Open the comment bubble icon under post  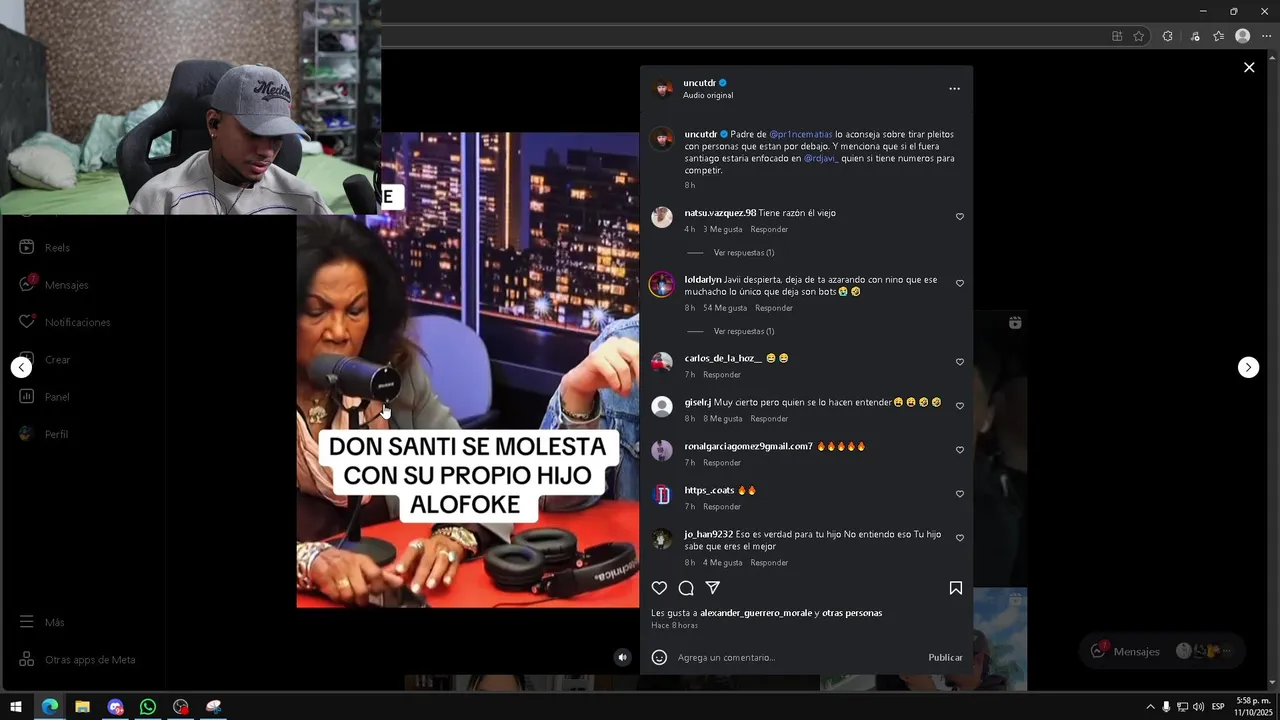click(x=686, y=588)
